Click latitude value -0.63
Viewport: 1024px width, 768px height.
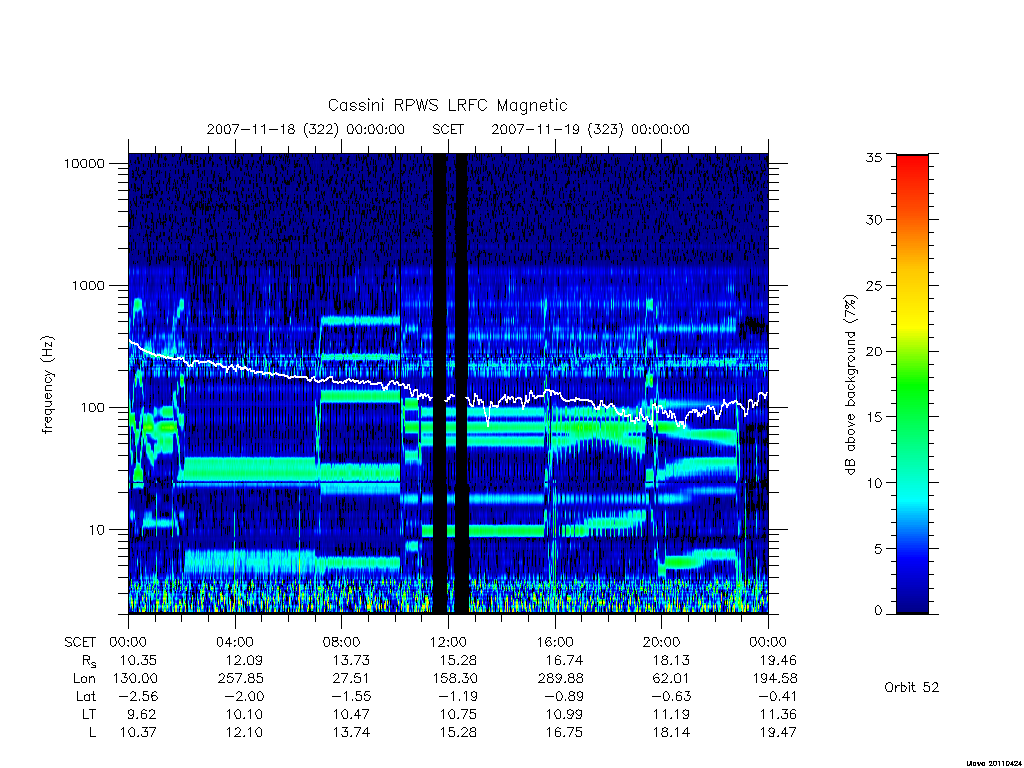pyautogui.click(x=671, y=696)
